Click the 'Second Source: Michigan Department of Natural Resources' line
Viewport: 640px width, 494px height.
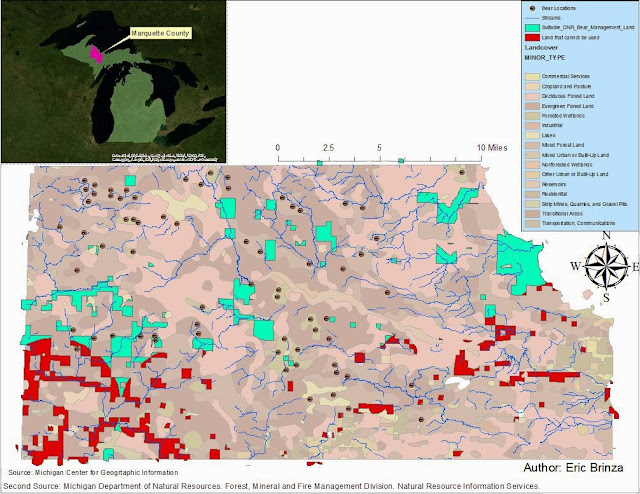tap(271, 486)
